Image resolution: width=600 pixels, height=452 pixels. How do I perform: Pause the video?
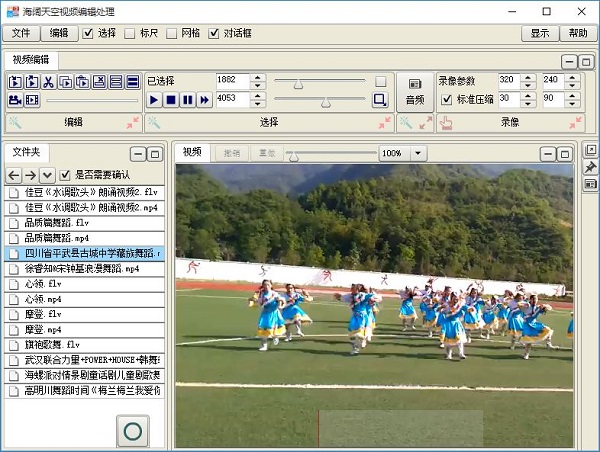[188, 100]
